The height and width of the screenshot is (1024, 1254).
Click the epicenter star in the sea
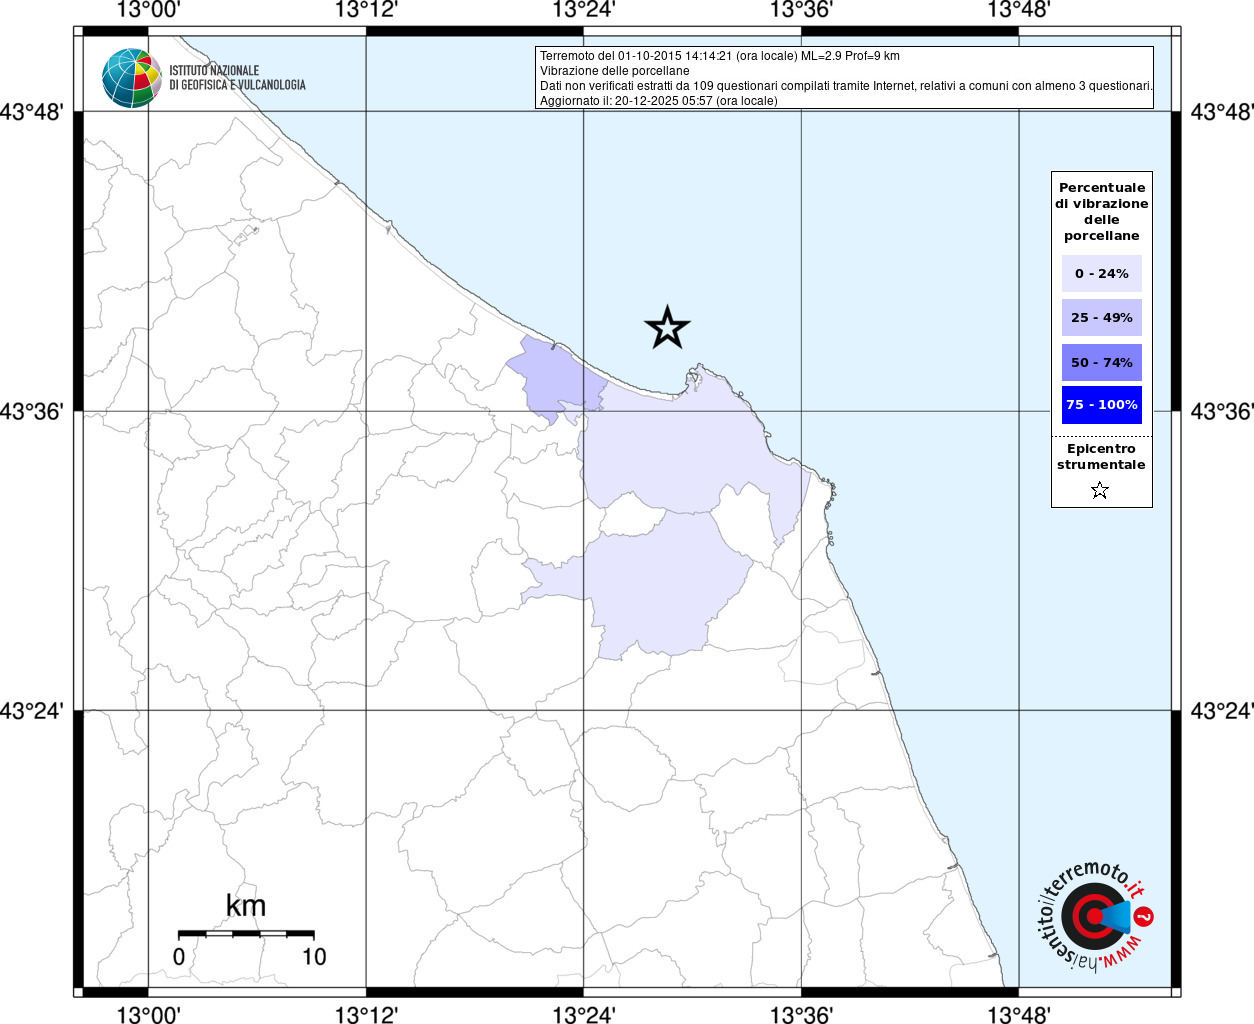click(x=667, y=328)
